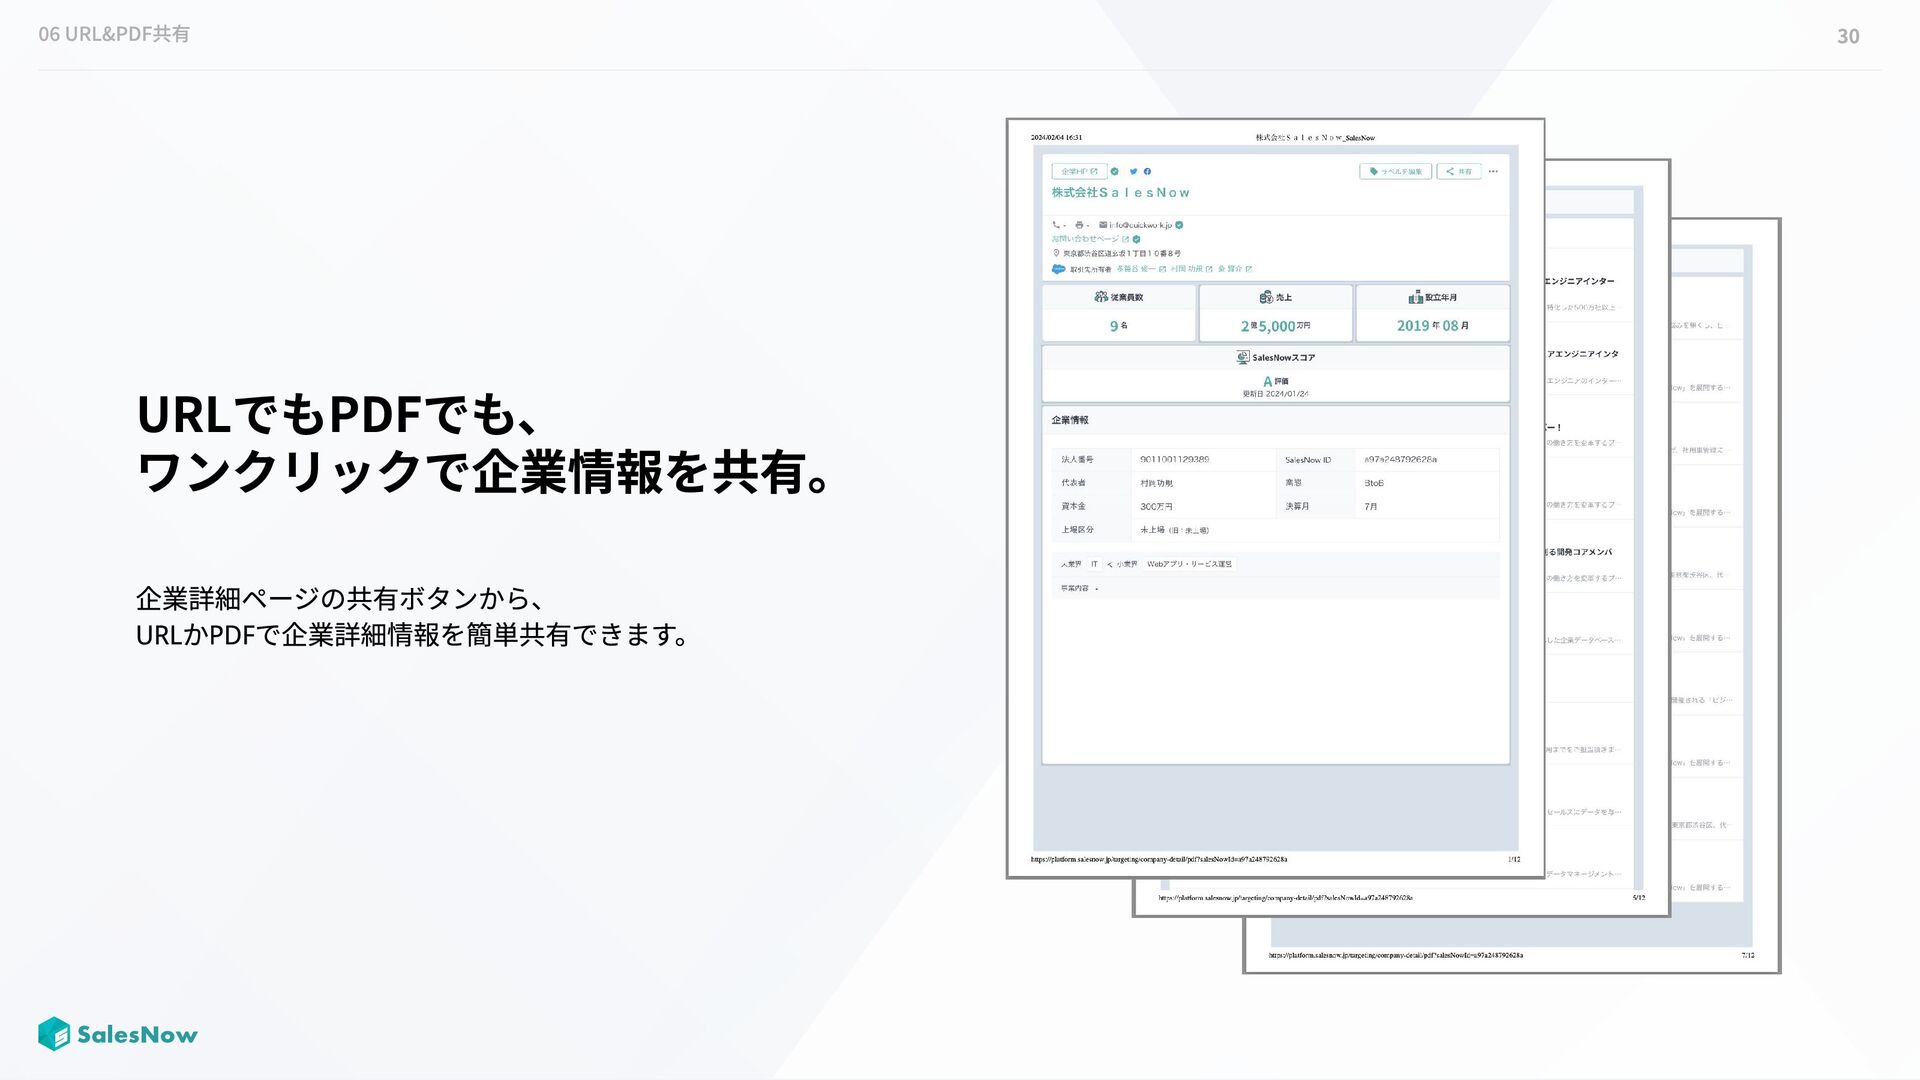Click the Salesforce cloud icon

(x=1059, y=269)
